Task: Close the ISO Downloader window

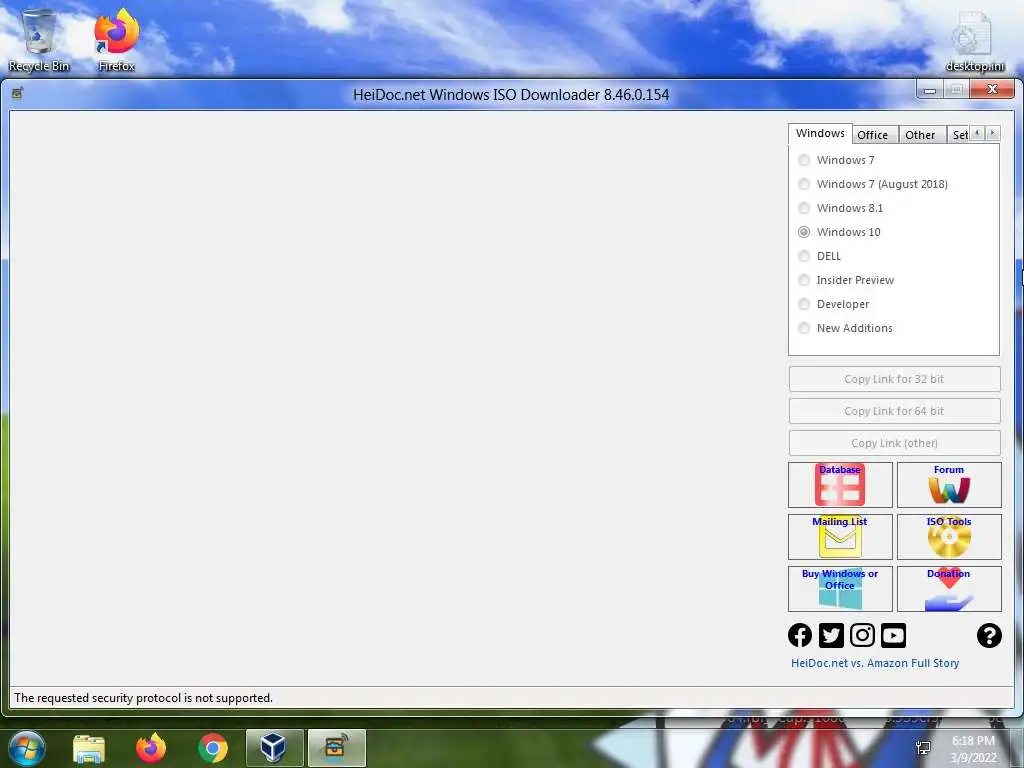Action: 992,89
